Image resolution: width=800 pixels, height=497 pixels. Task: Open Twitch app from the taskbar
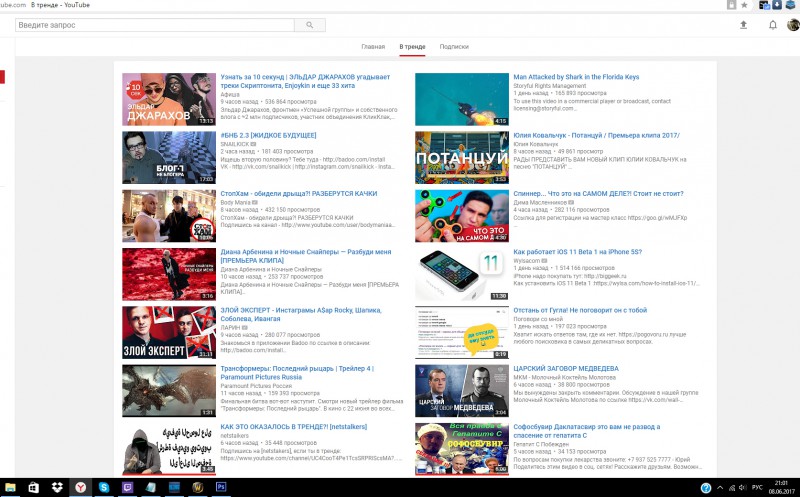pyautogui.click(x=128, y=487)
